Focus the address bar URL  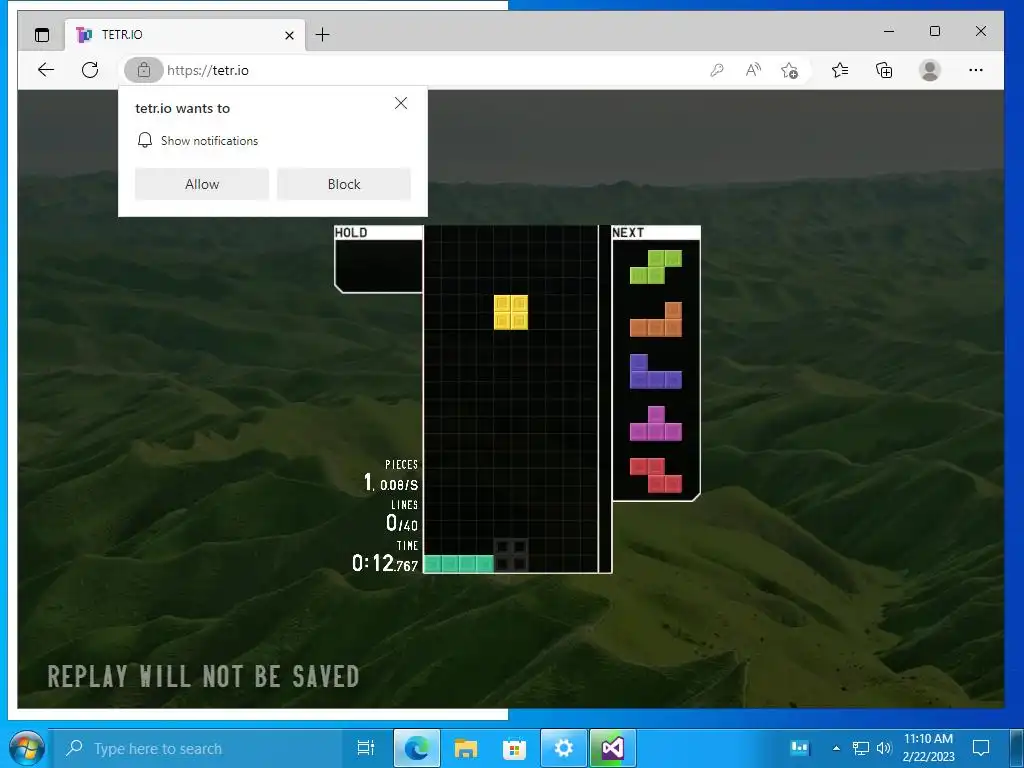(208, 71)
